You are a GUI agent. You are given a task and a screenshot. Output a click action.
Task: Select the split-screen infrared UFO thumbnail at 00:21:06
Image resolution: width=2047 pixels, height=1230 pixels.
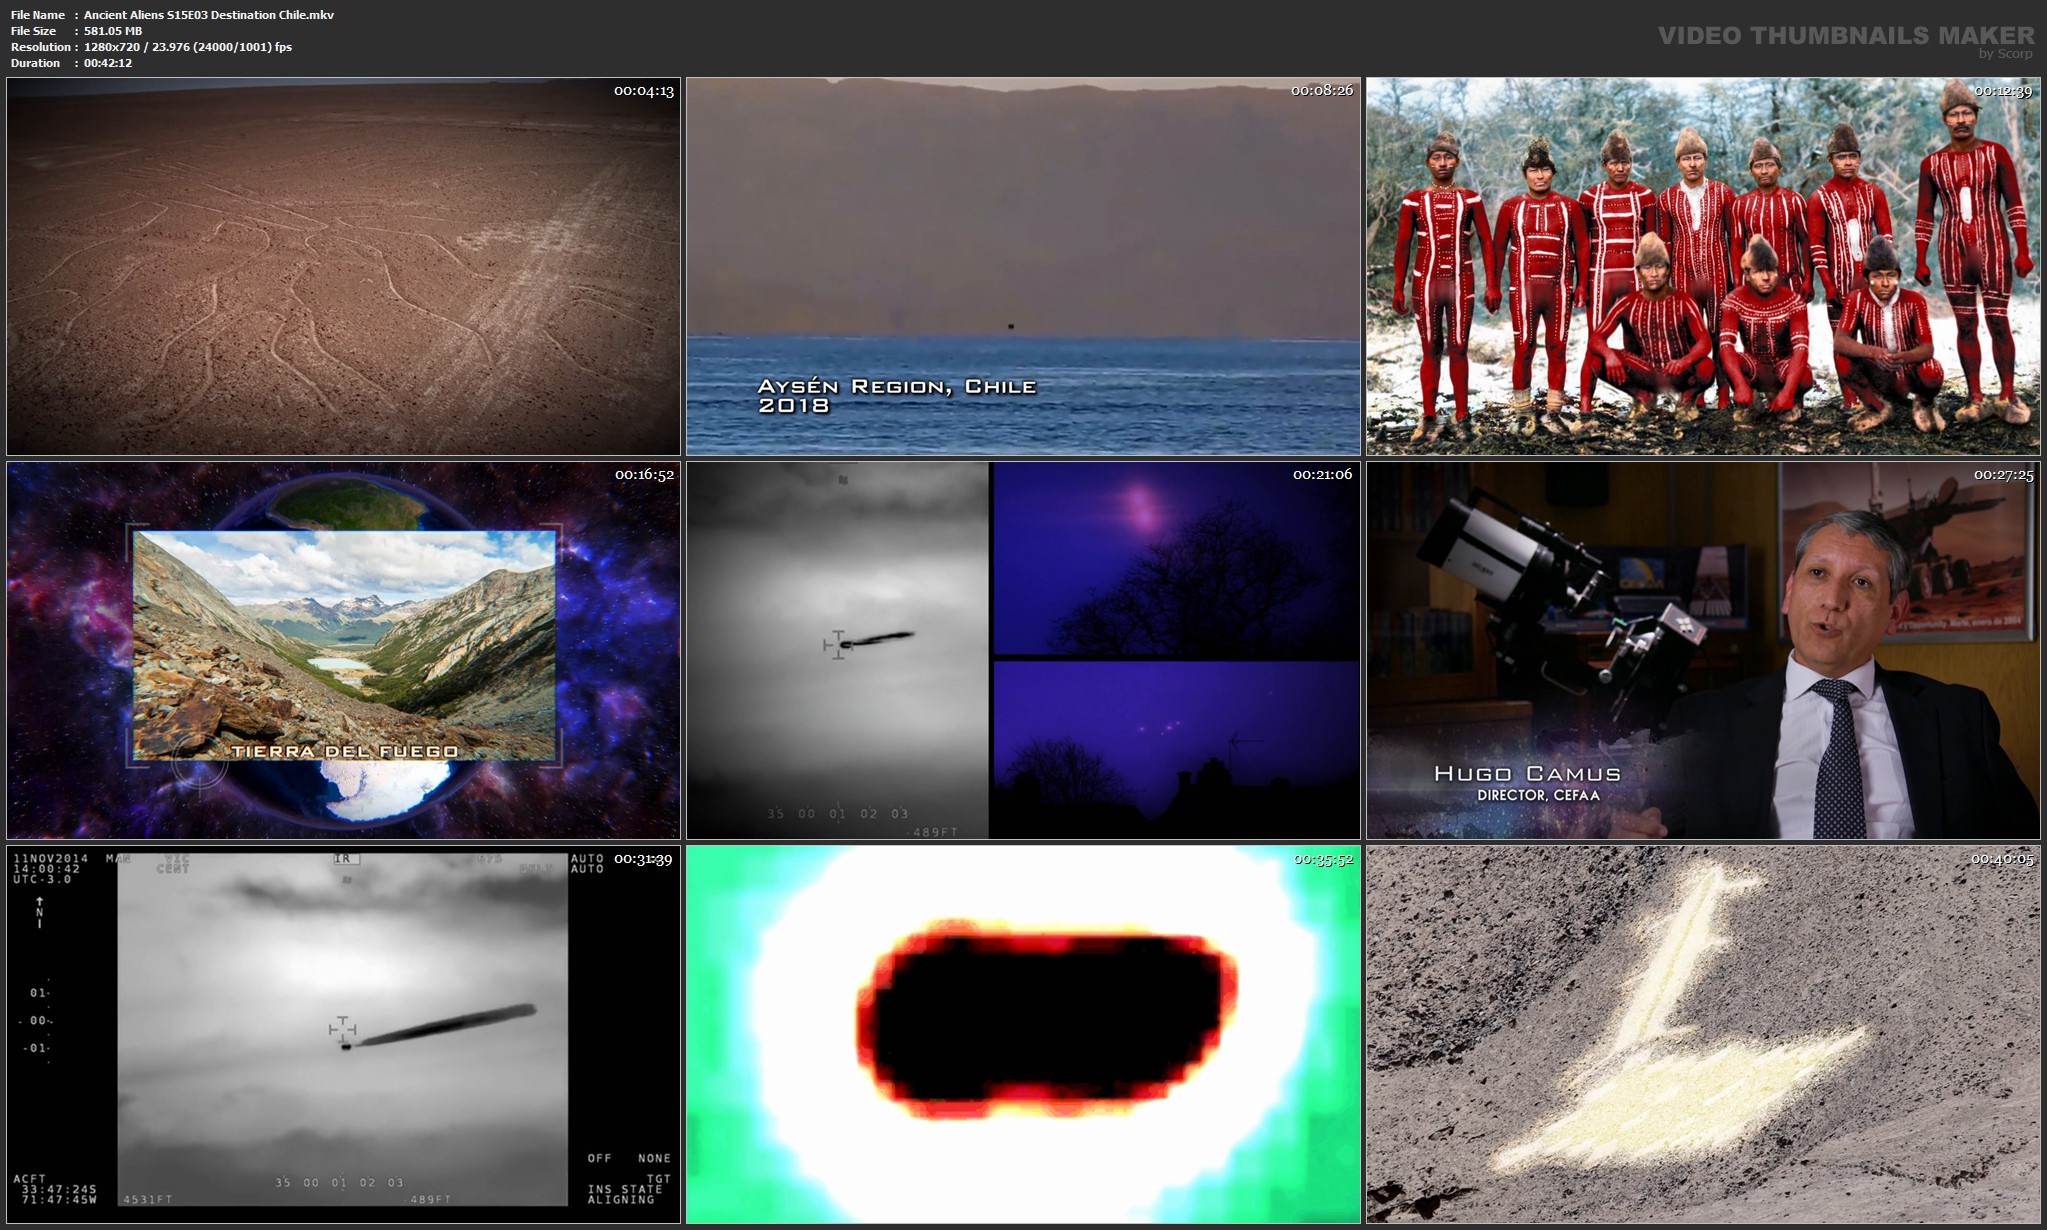click(1023, 650)
